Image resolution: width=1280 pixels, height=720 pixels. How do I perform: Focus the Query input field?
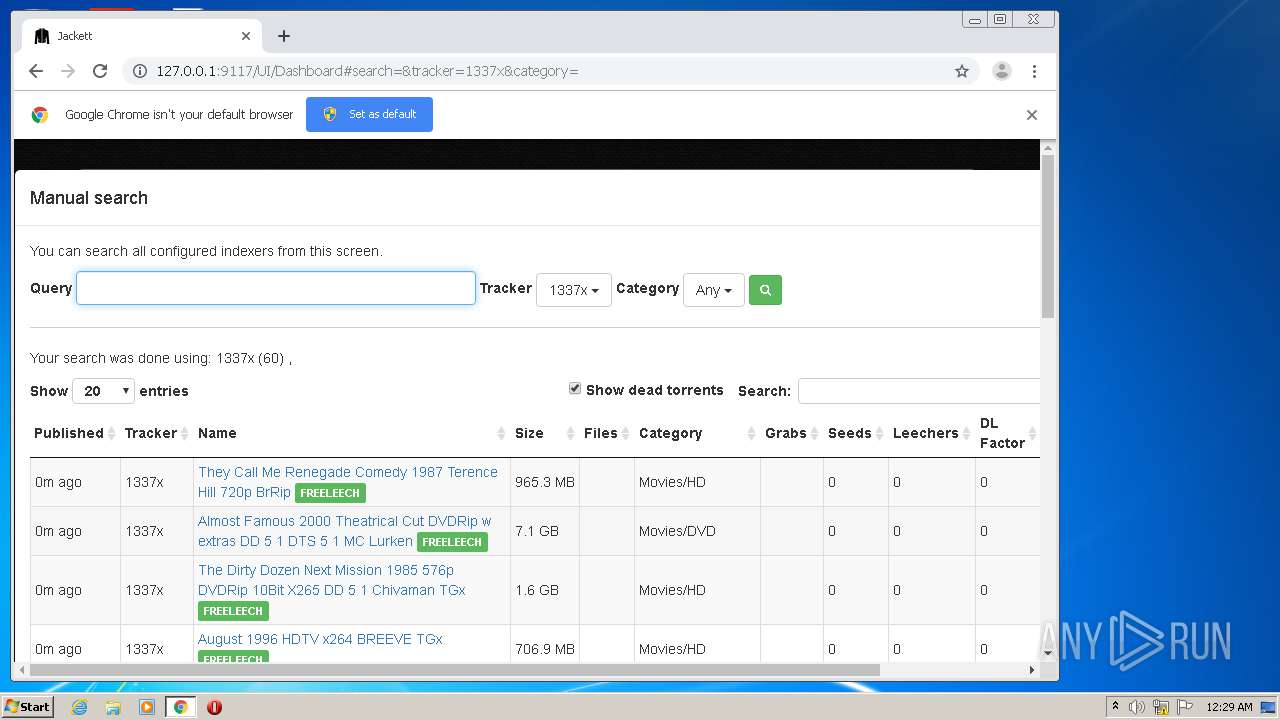point(276,288)
